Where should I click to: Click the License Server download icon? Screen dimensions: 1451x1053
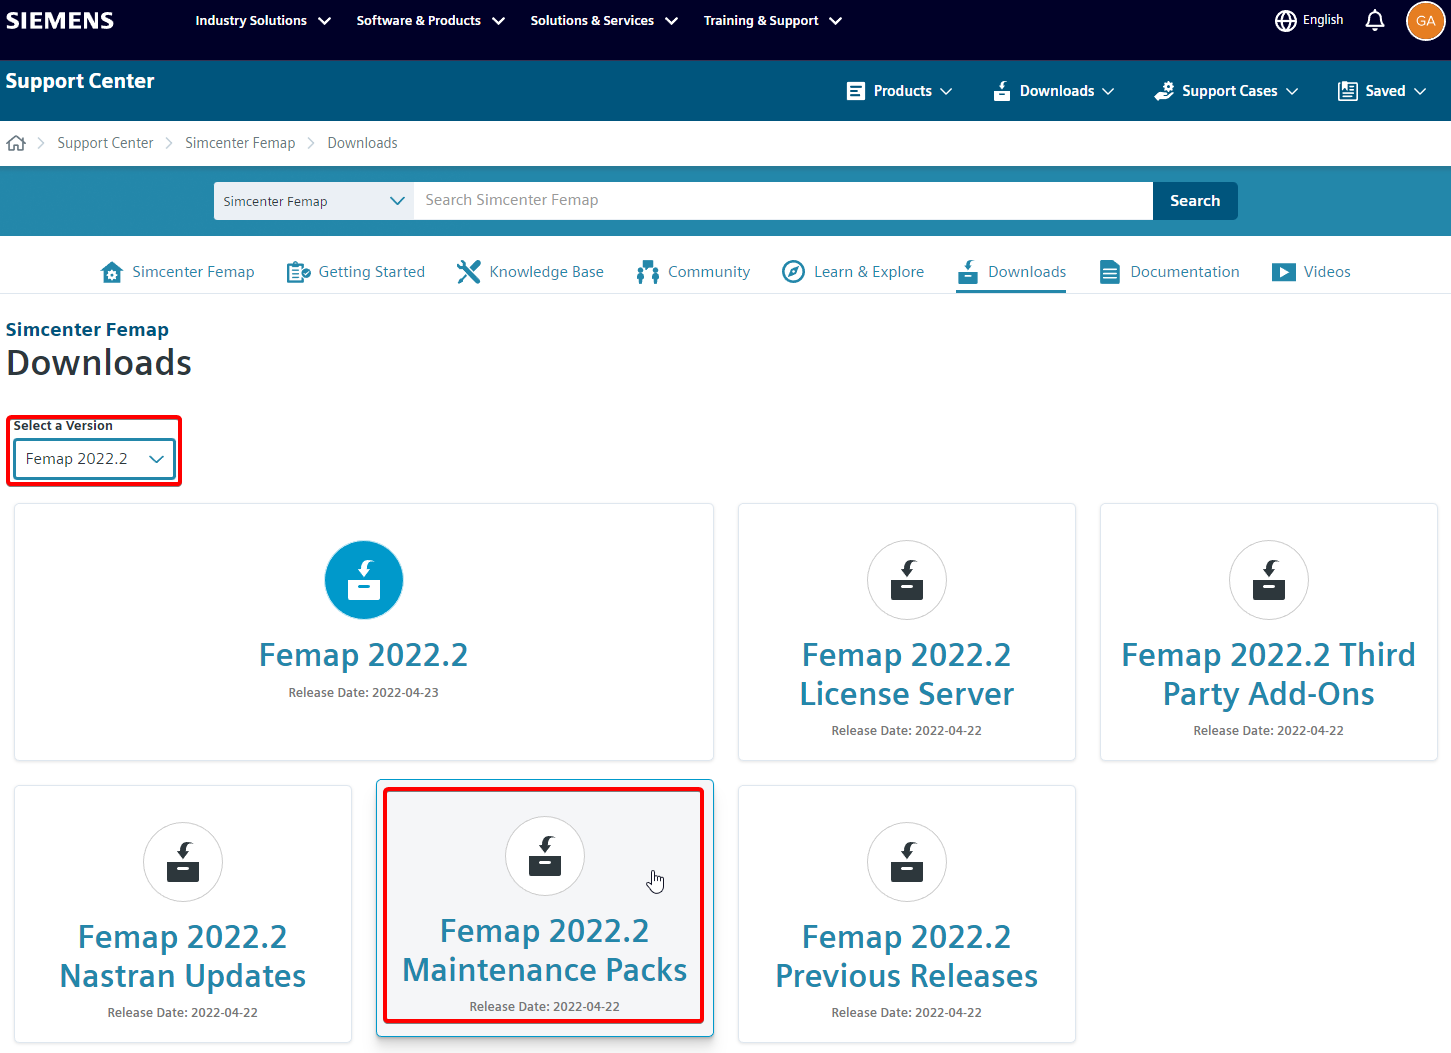click(907, 580)
